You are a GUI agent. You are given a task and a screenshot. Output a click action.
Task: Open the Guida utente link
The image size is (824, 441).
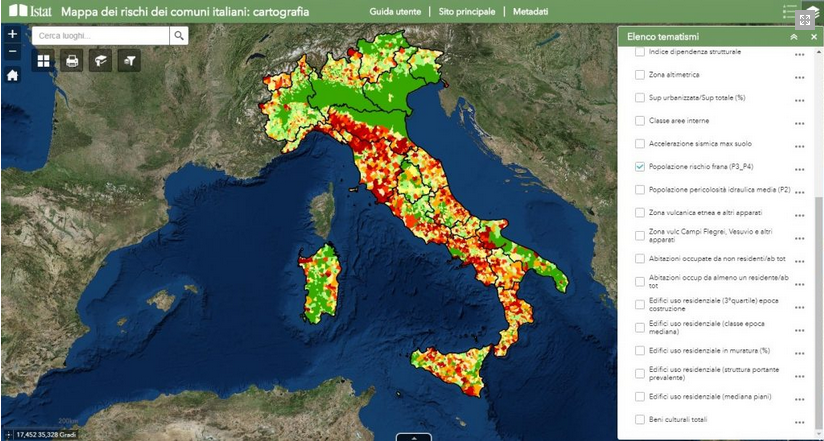[394, 12]
